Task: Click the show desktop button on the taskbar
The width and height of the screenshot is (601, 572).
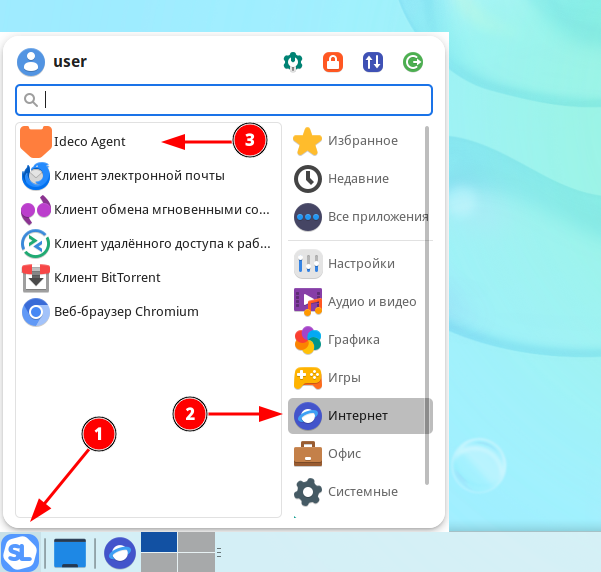Action: 71,552
